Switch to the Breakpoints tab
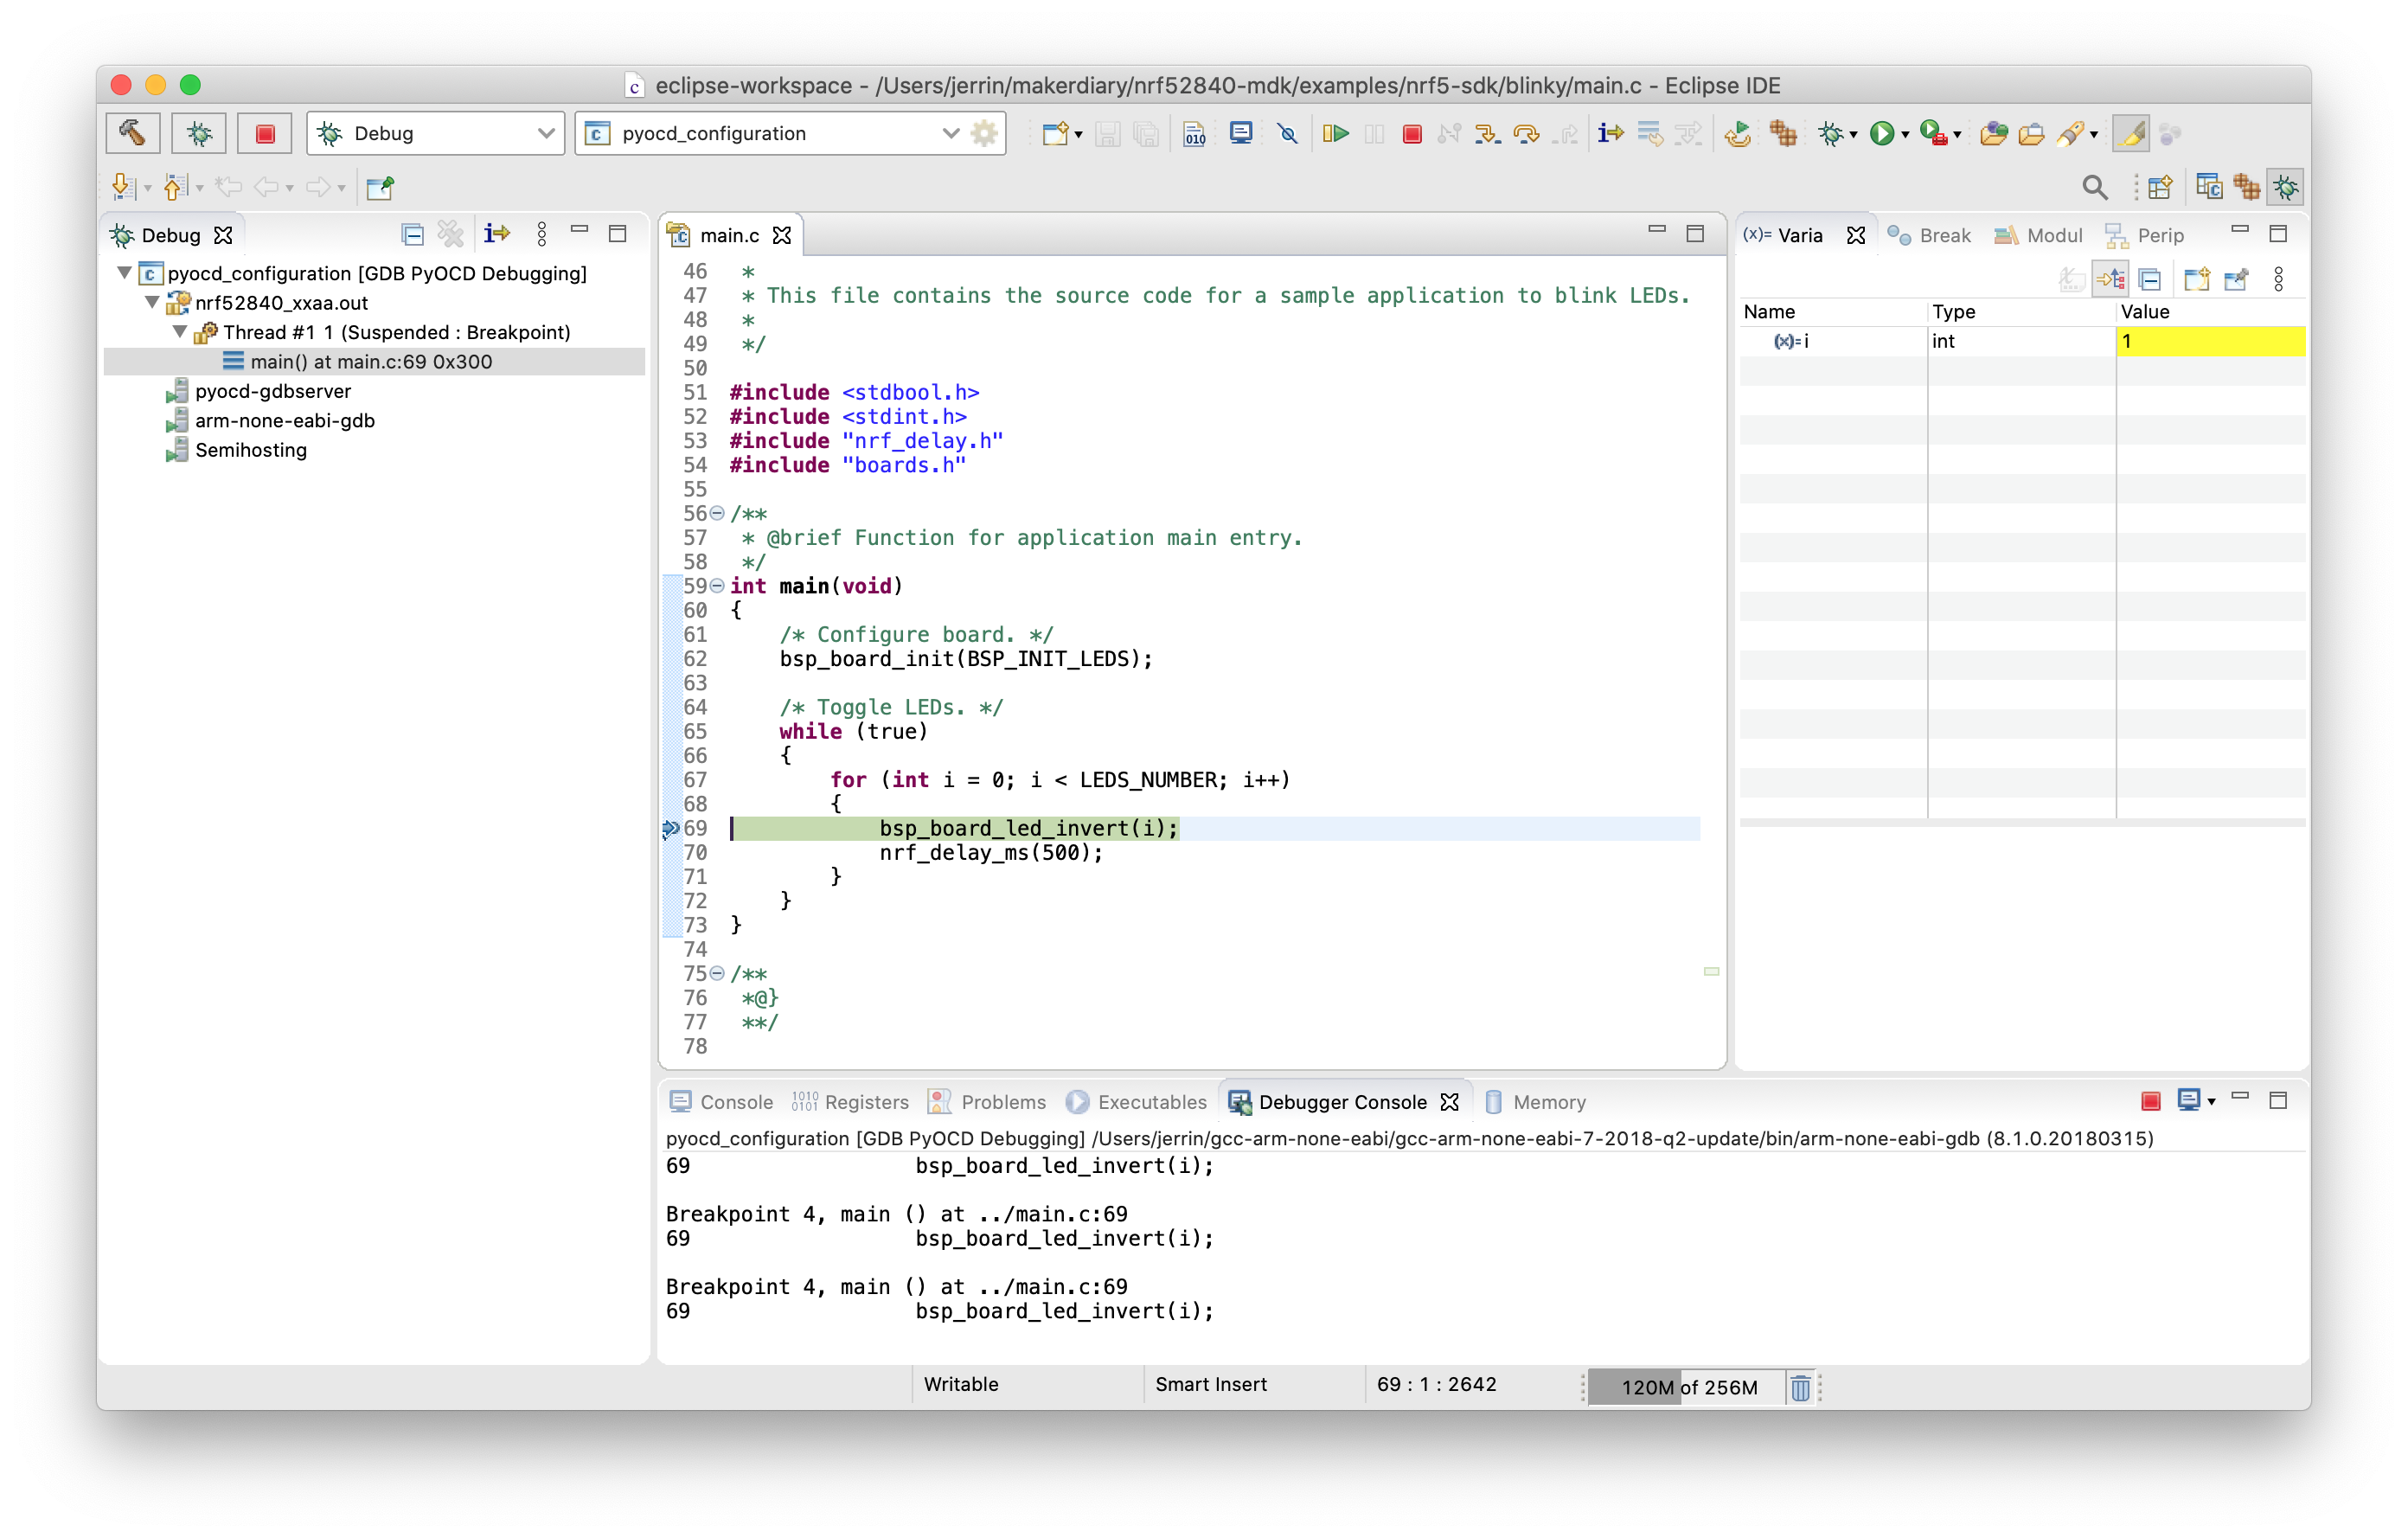 tap(1929, 235)
